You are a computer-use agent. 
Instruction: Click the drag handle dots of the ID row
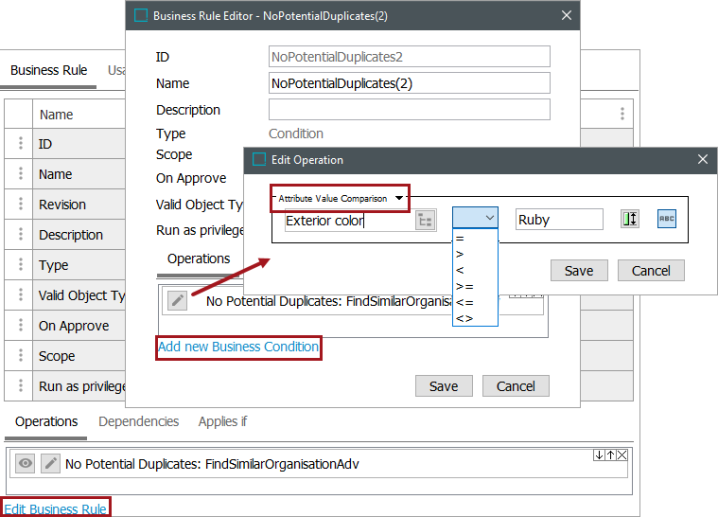[x=21, y=143]
